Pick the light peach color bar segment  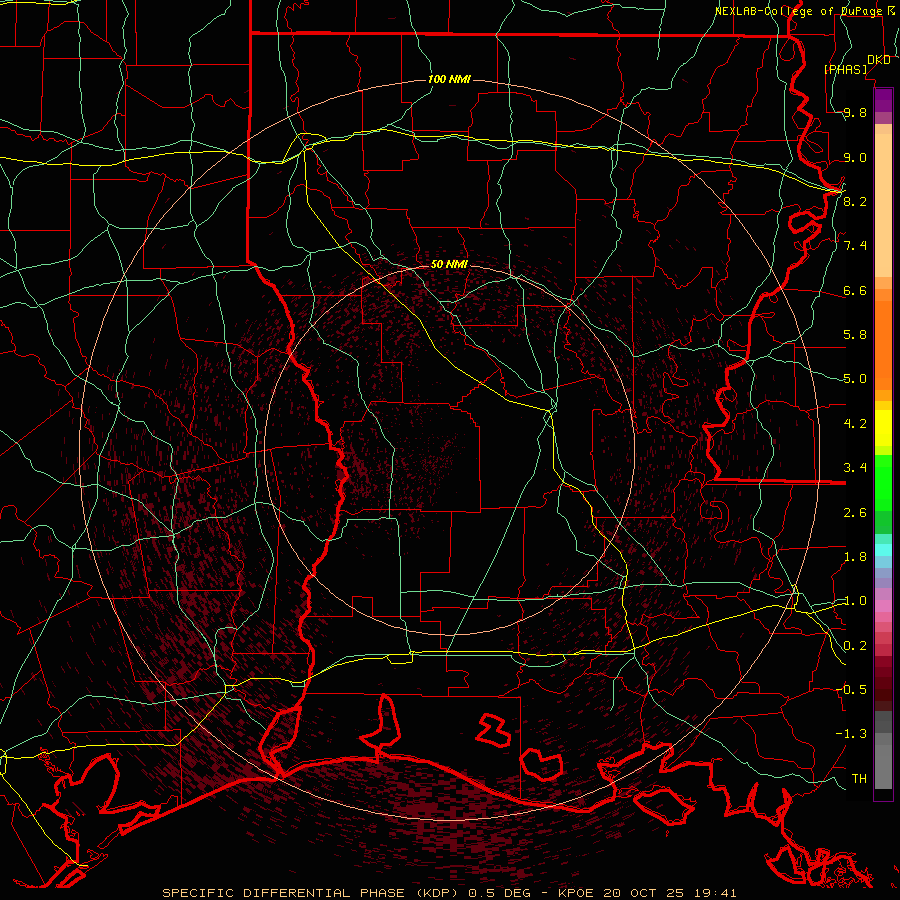(883, 205)
